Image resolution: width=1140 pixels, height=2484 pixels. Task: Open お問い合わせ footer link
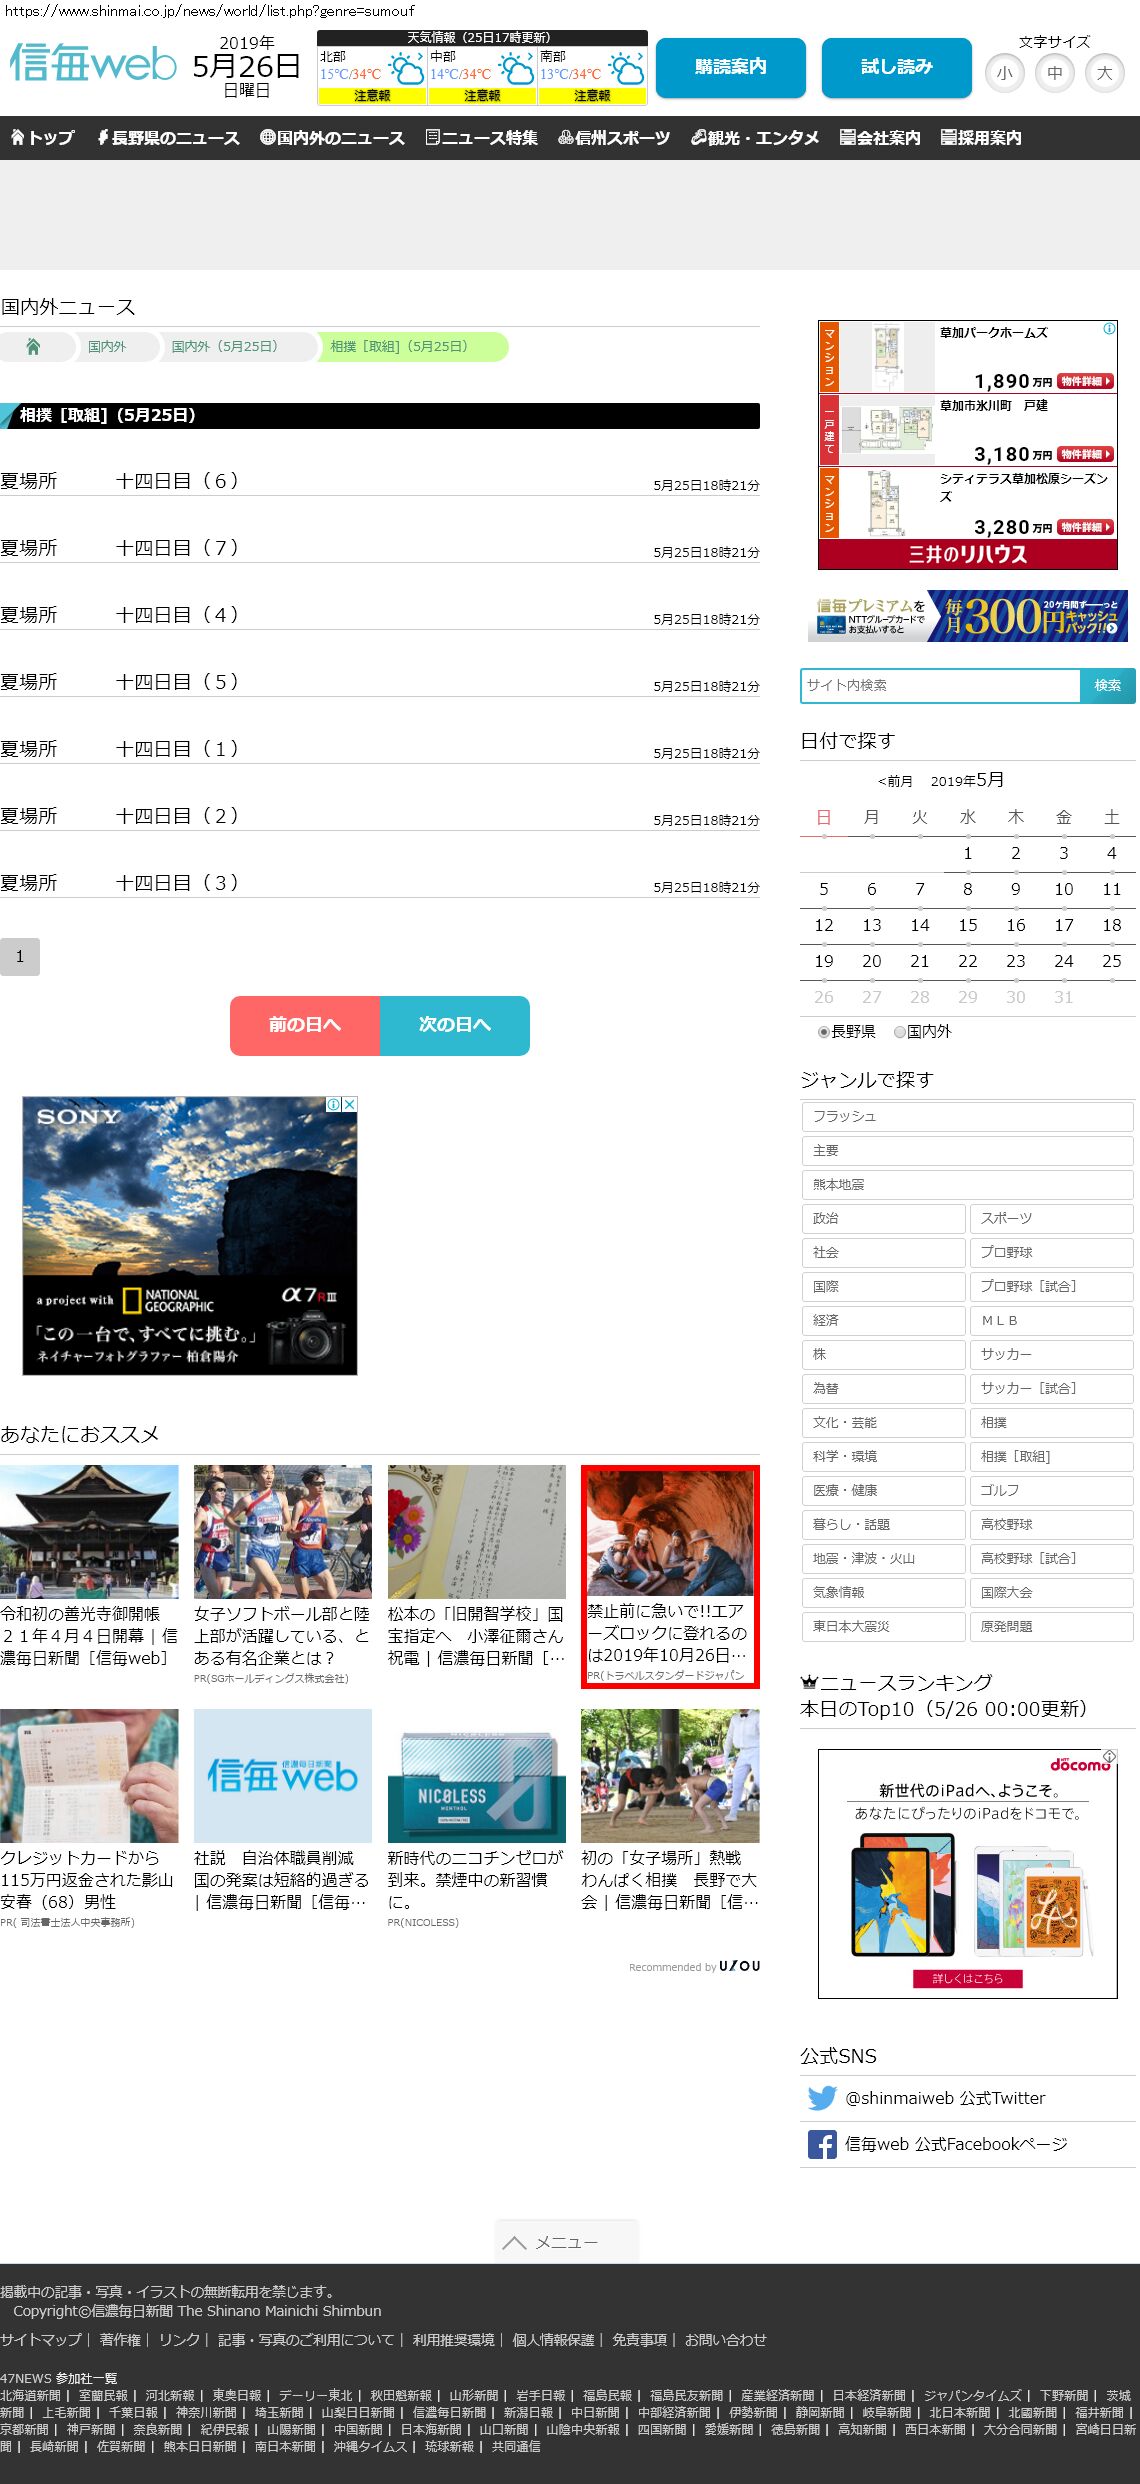[726, 2339]
